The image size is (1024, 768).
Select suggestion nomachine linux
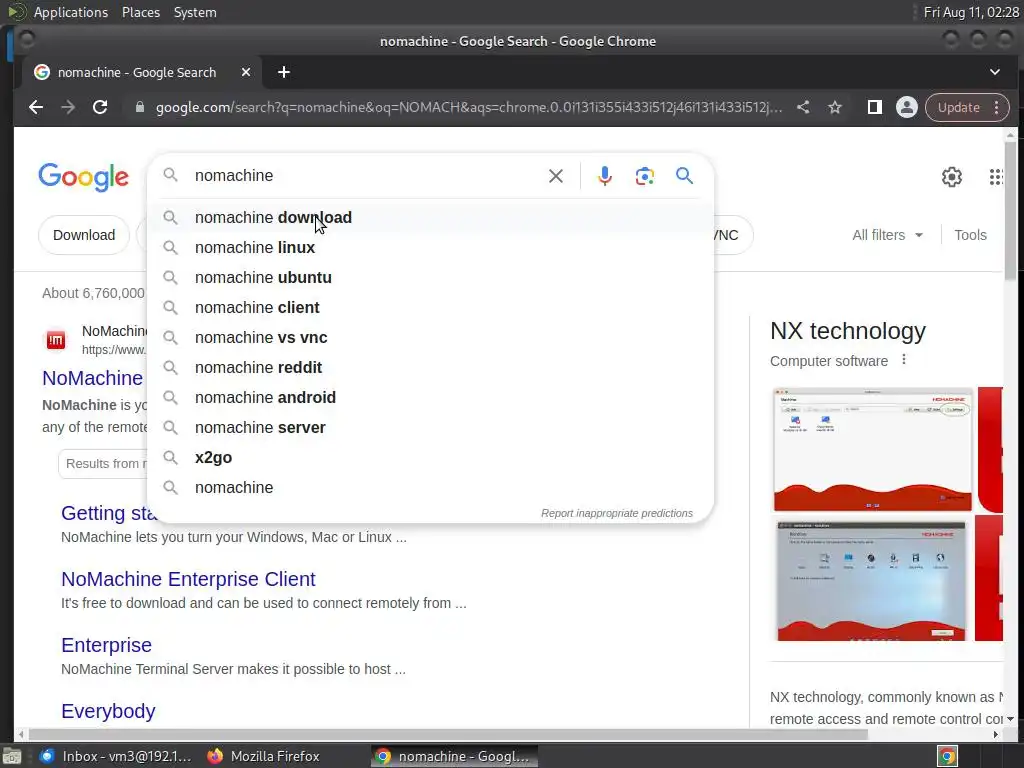point(431,248)
